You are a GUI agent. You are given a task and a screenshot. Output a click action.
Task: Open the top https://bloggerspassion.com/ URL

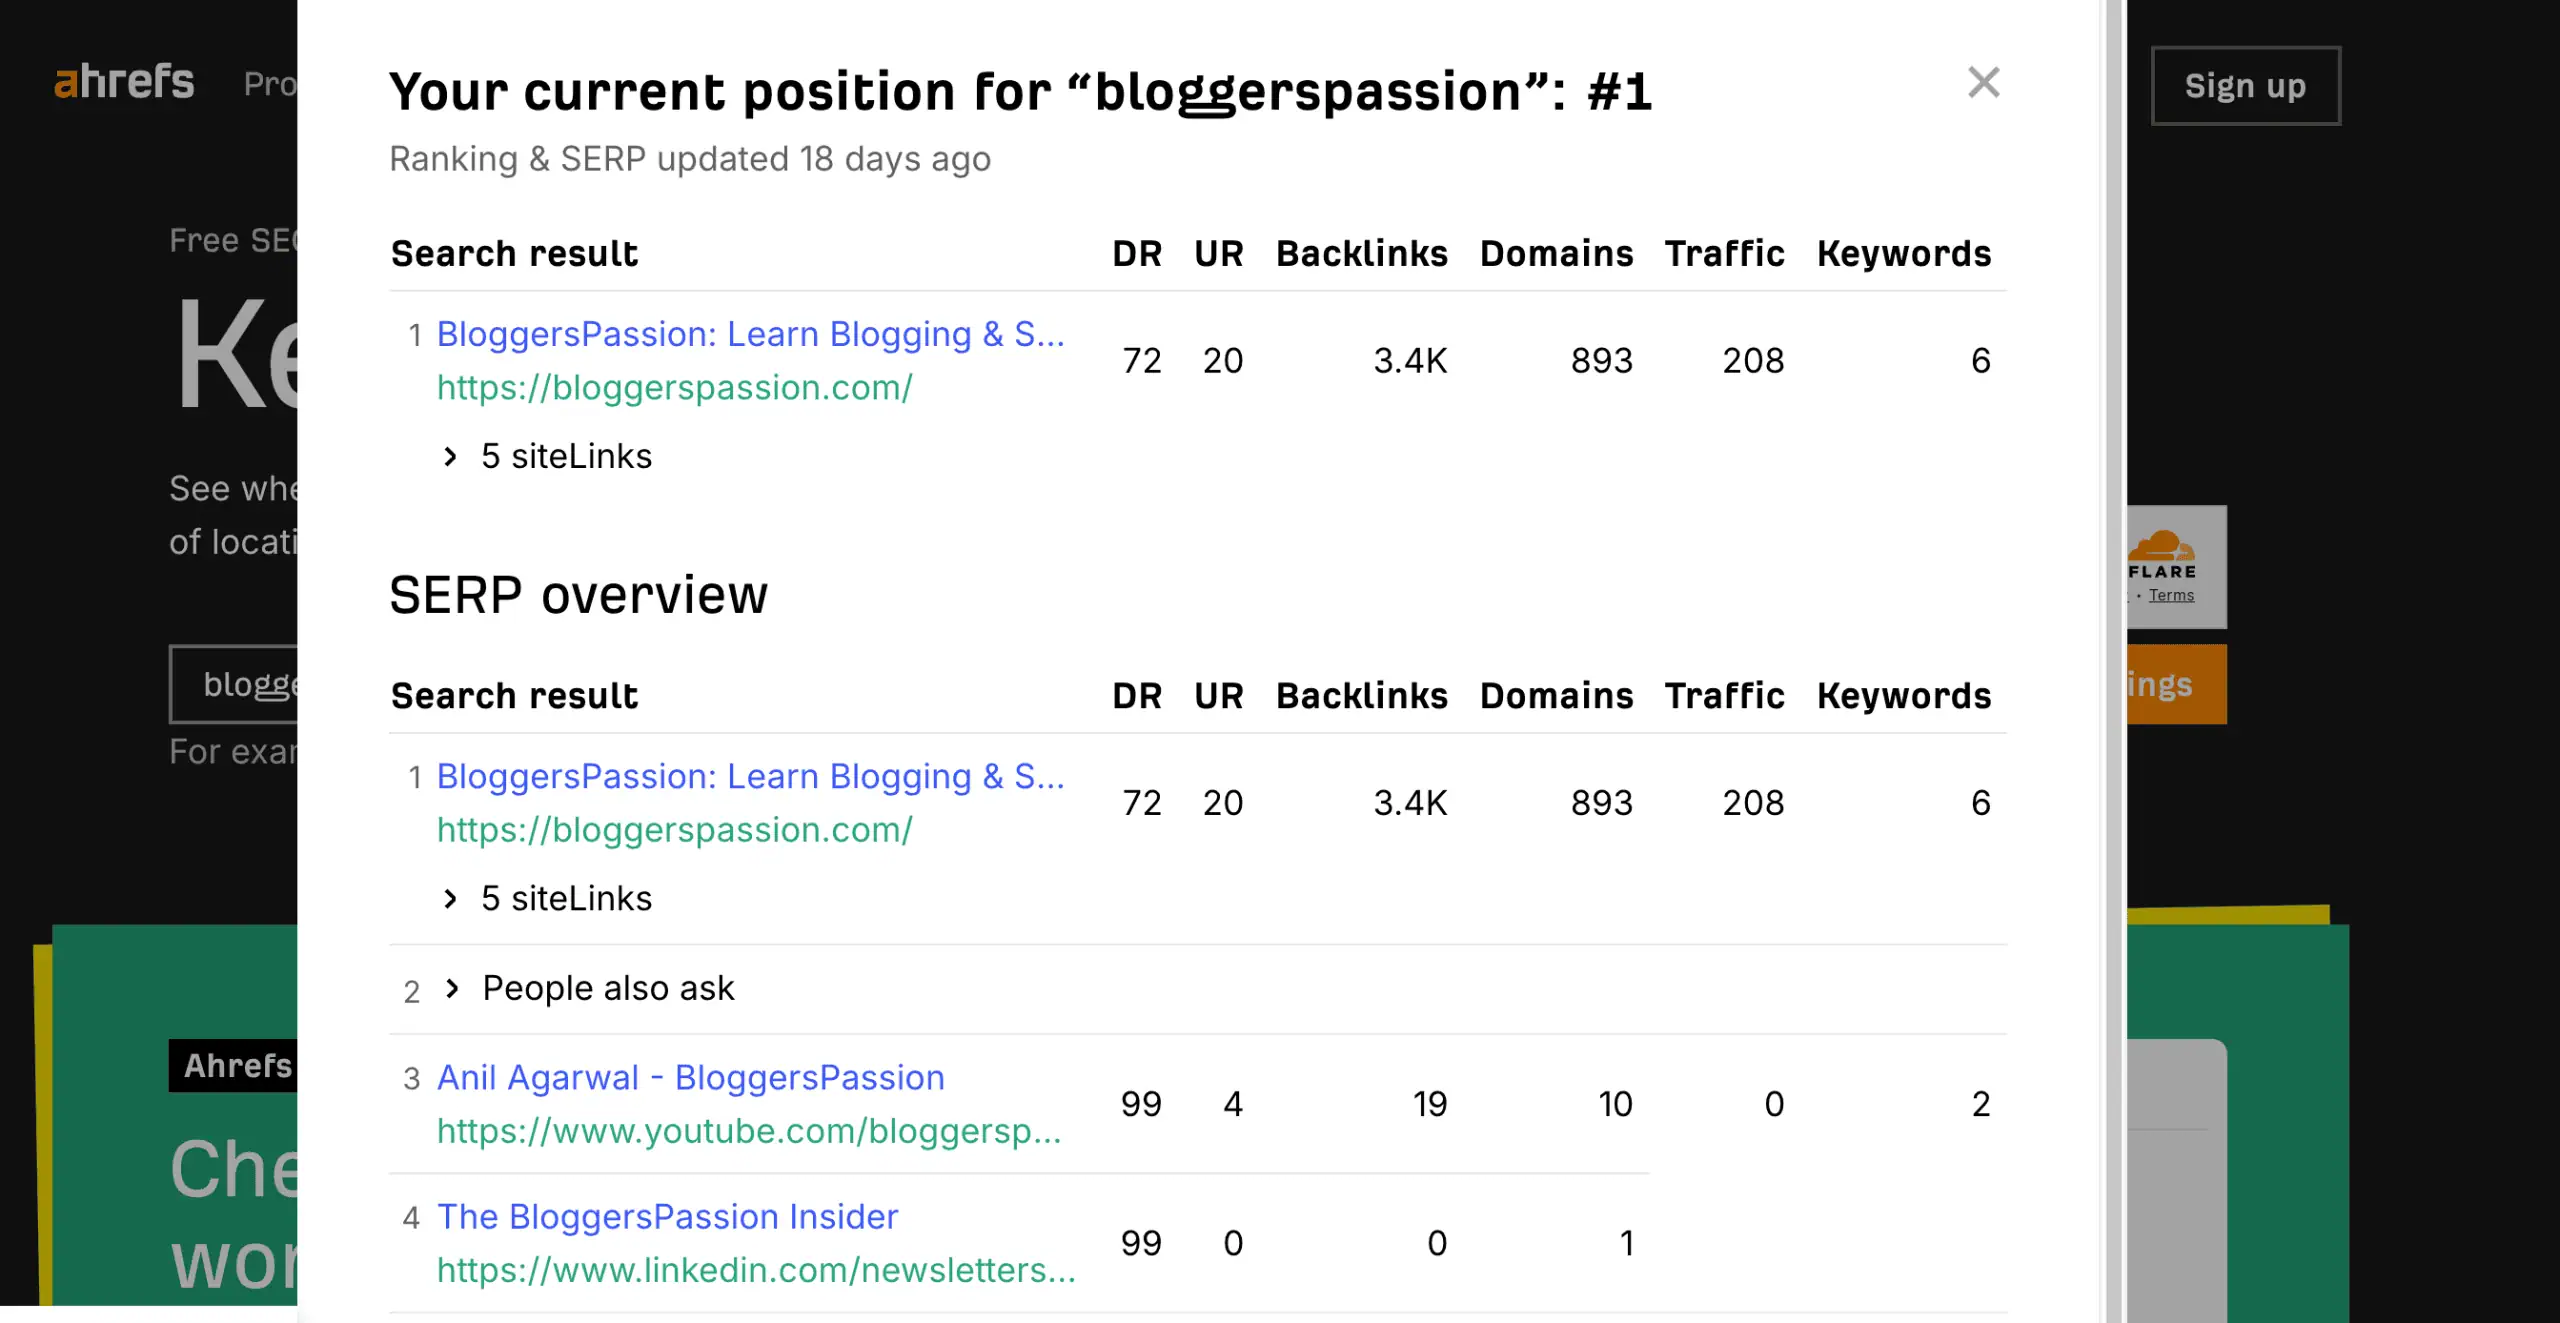click(674, 388)
